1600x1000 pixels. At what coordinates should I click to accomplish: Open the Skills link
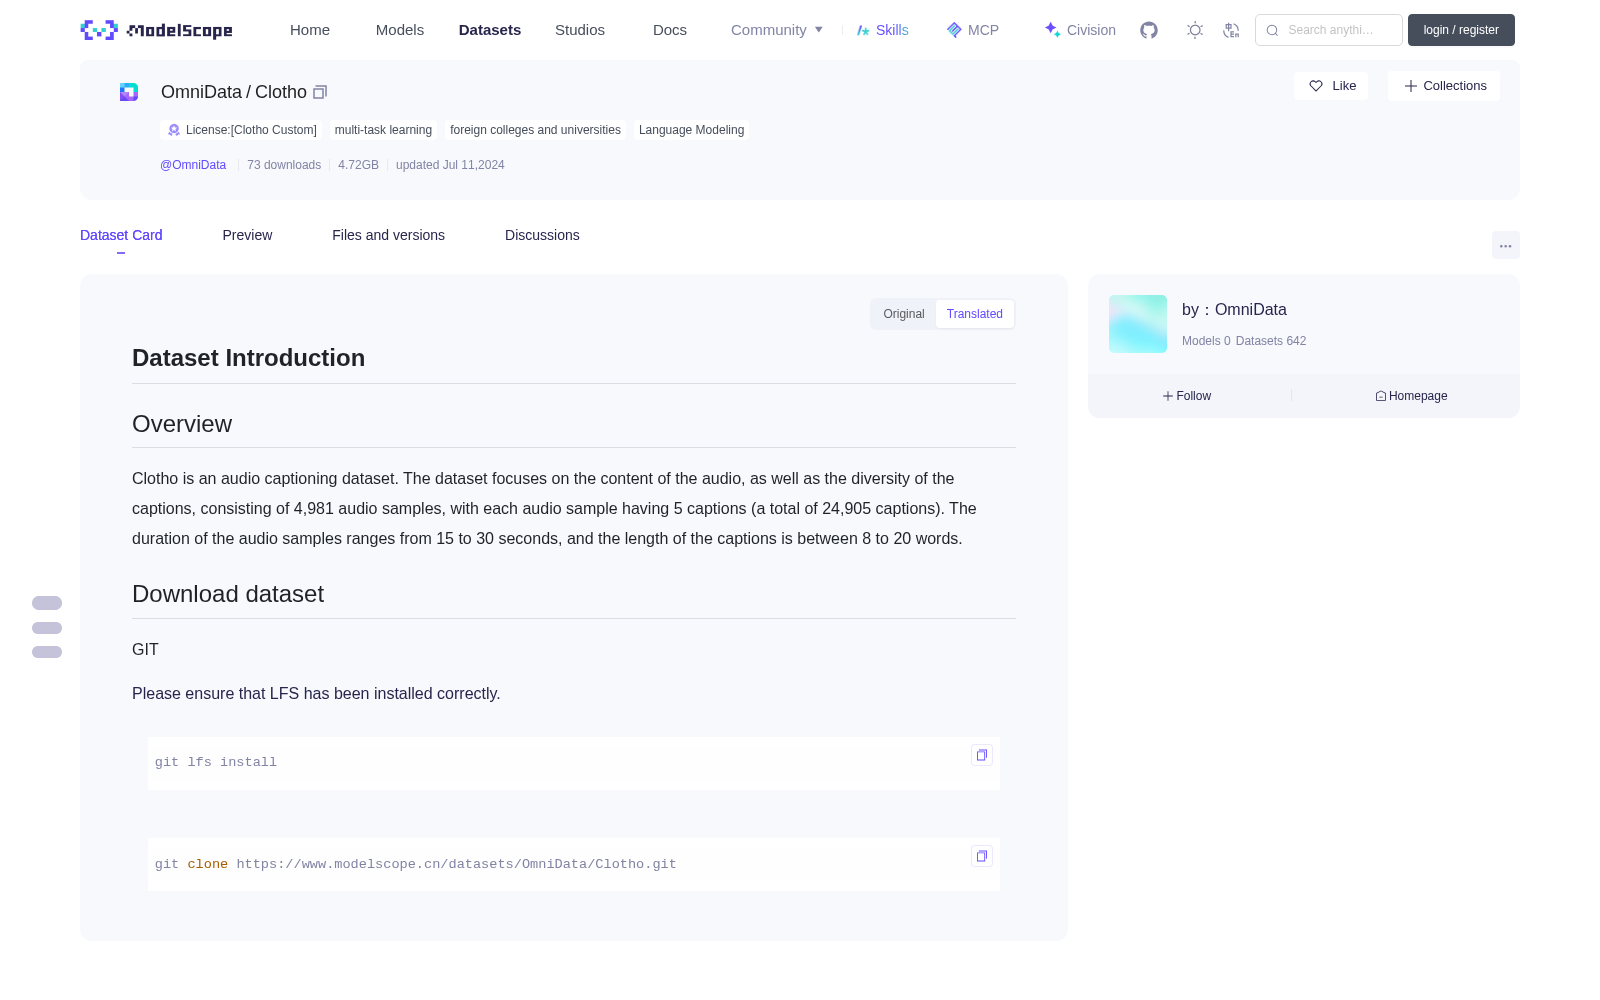pos(883,30)
